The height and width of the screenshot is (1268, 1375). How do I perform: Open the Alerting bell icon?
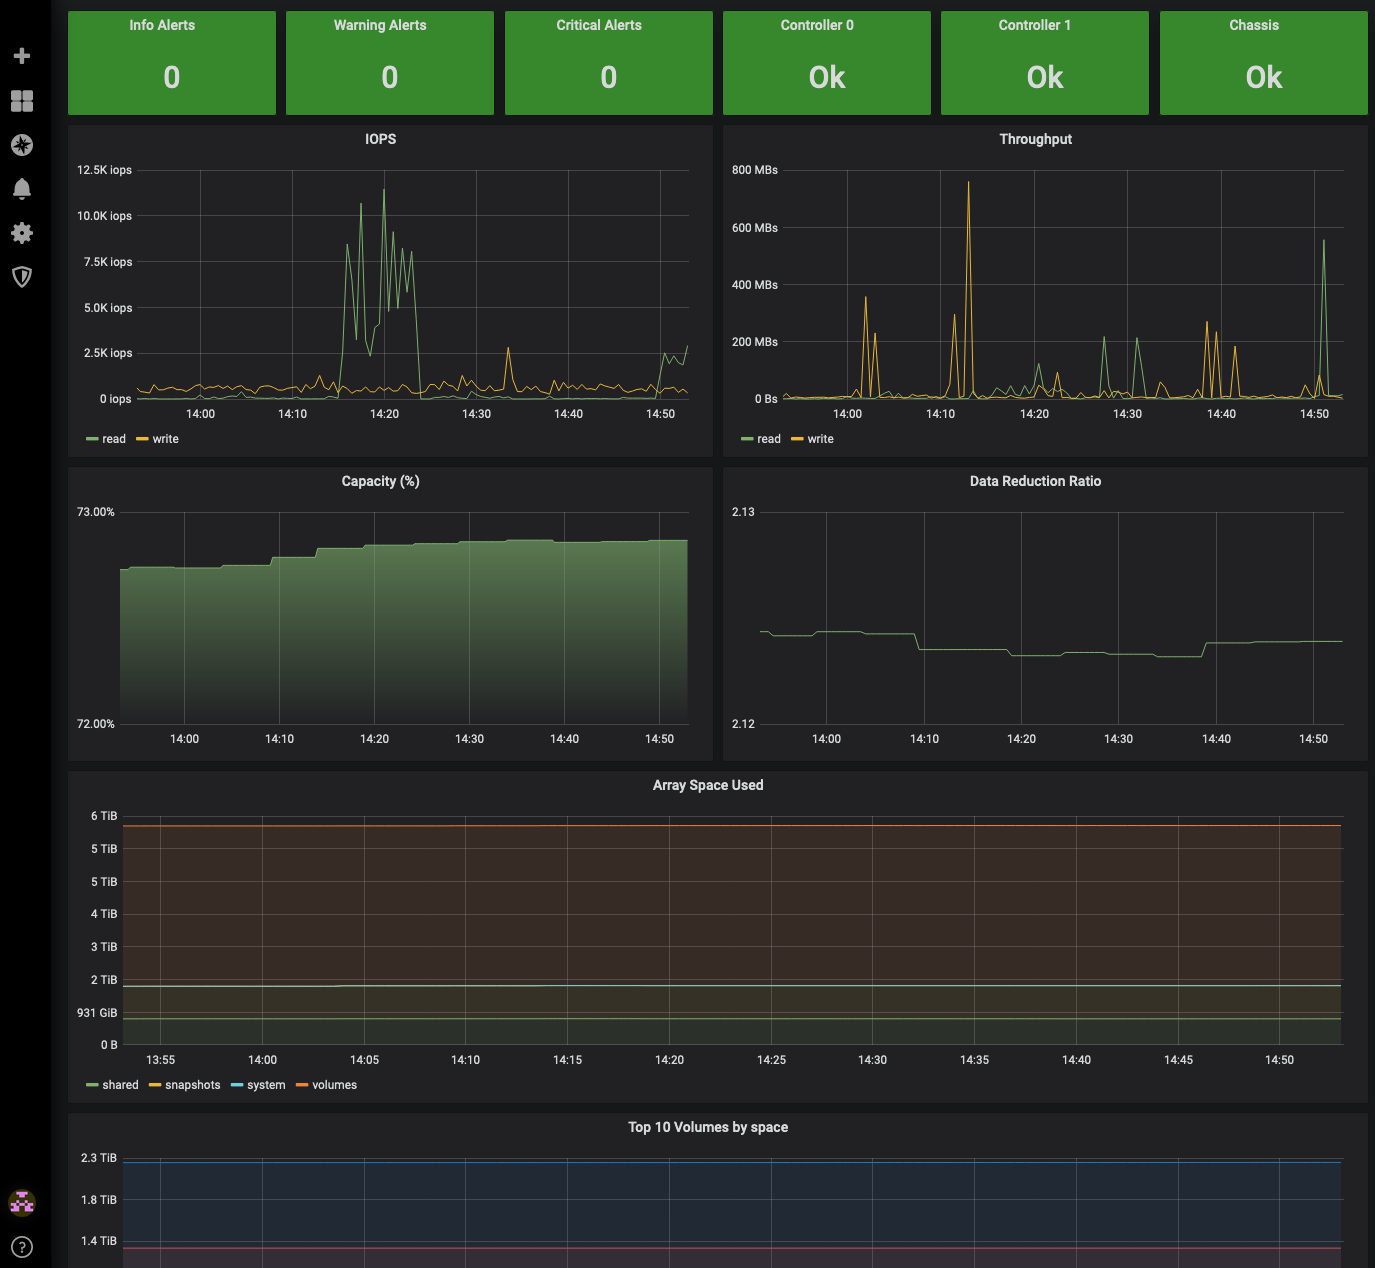pyautogui.click(x=22, y=189)
